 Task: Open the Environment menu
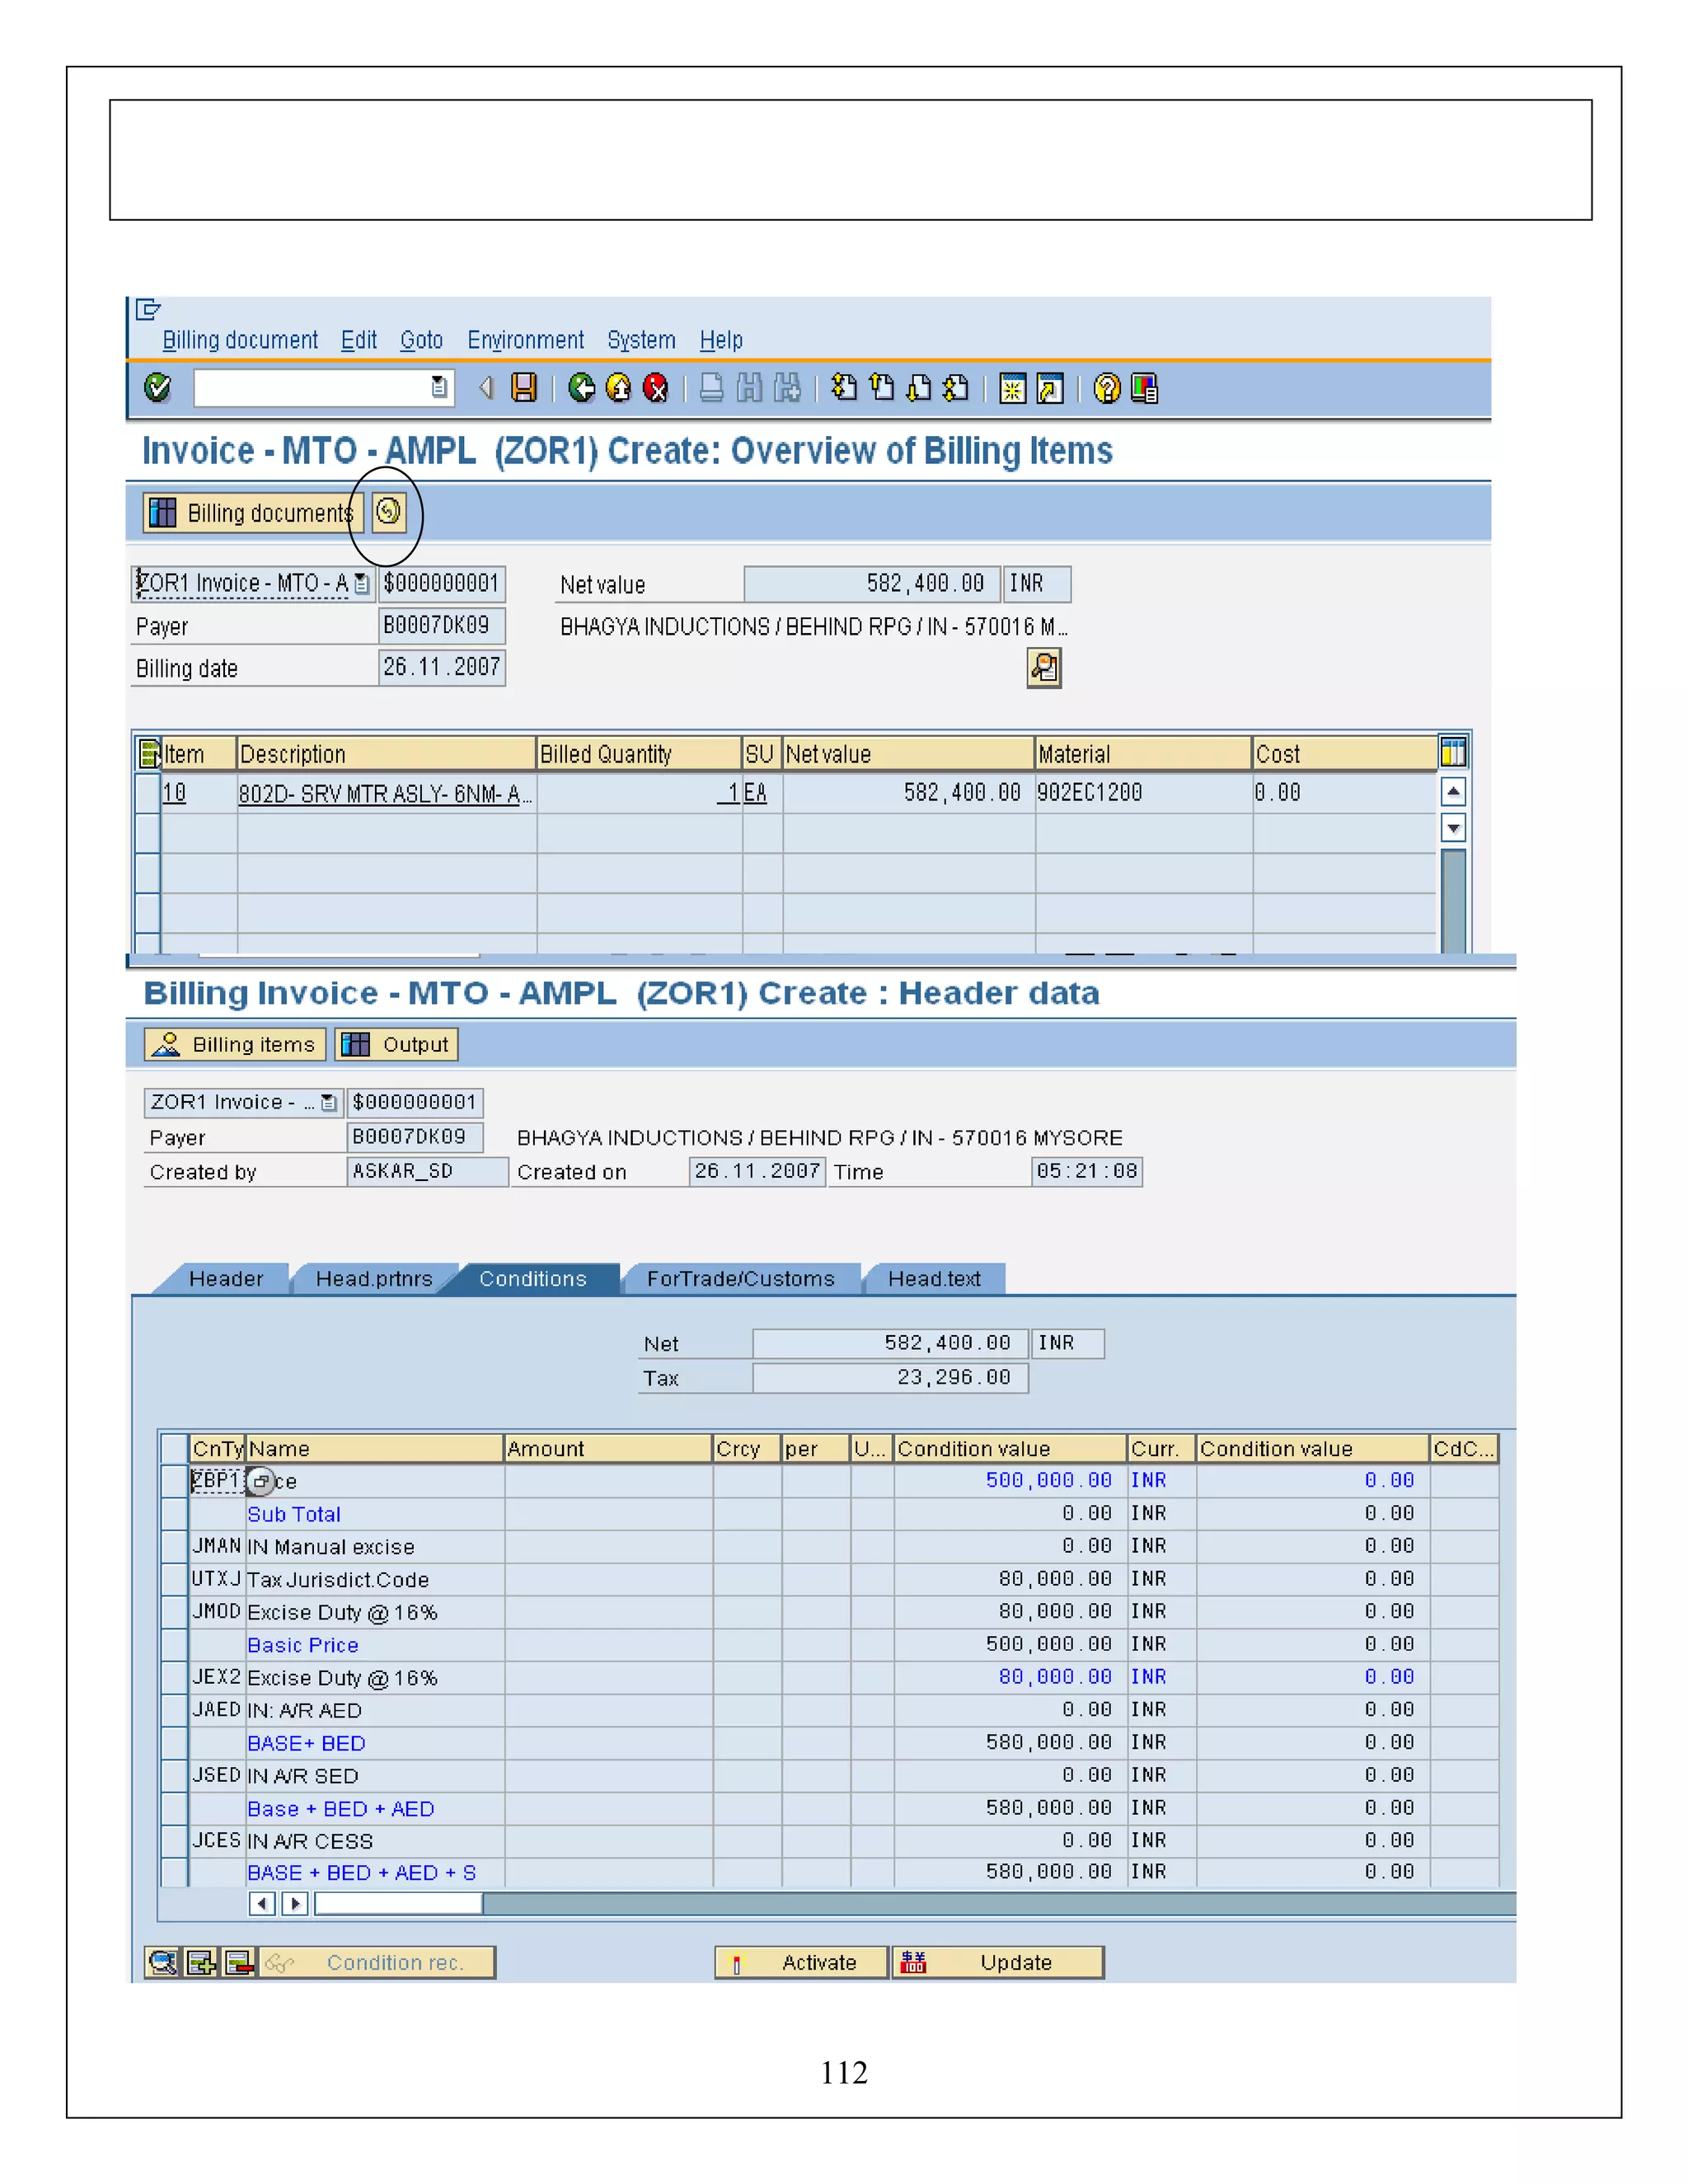click(525, 340)
